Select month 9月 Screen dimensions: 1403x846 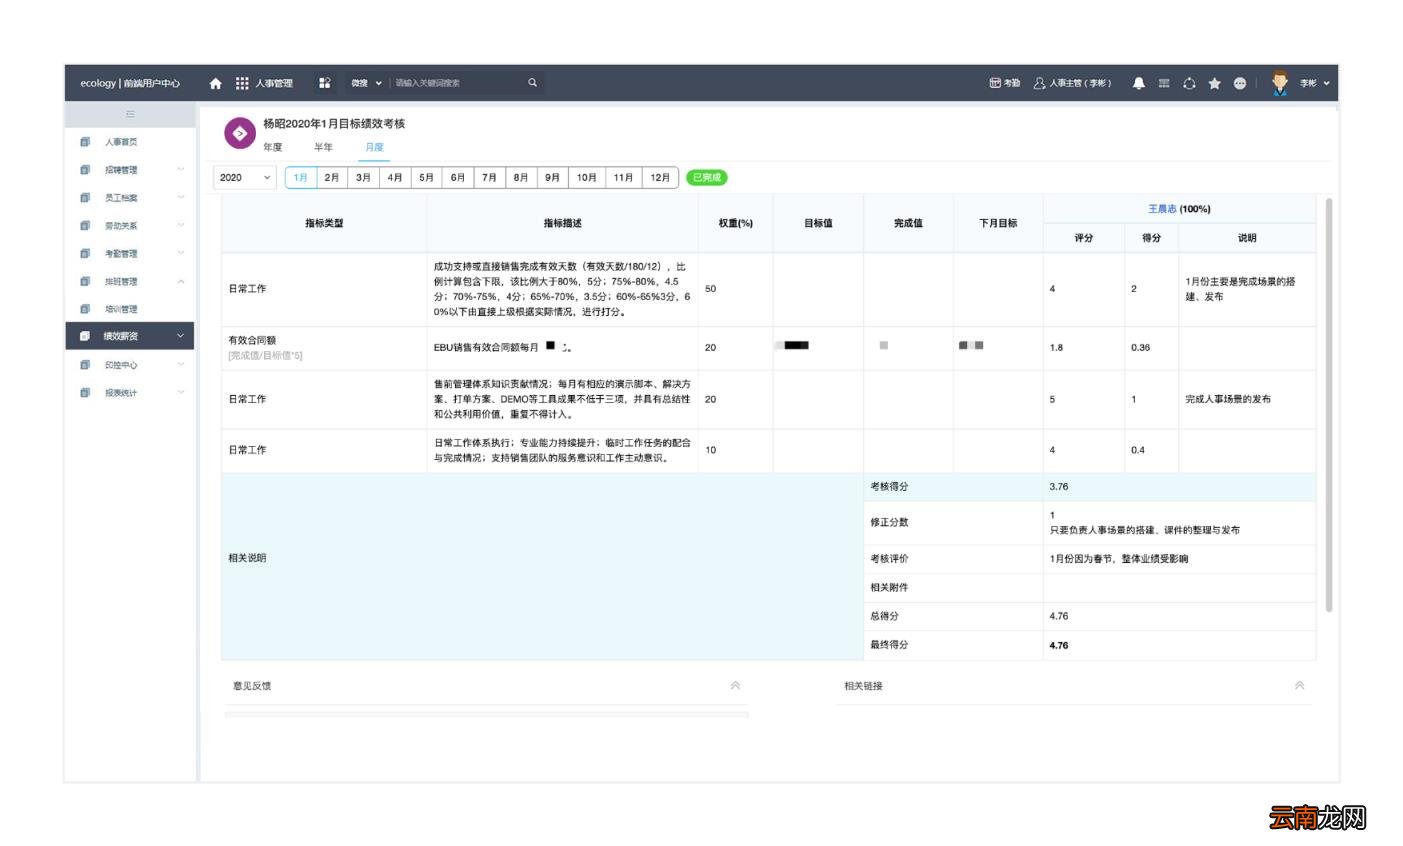pyautogui.click(x=552, y=177)
